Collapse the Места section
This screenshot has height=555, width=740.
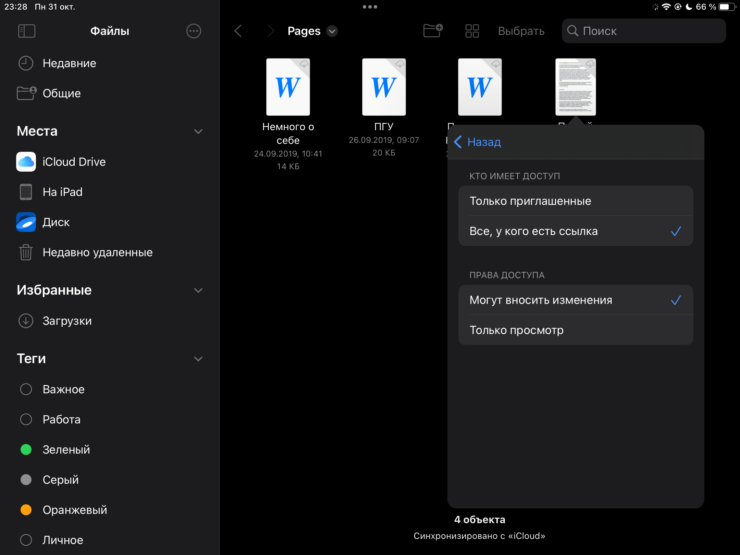tap(198, 131)
